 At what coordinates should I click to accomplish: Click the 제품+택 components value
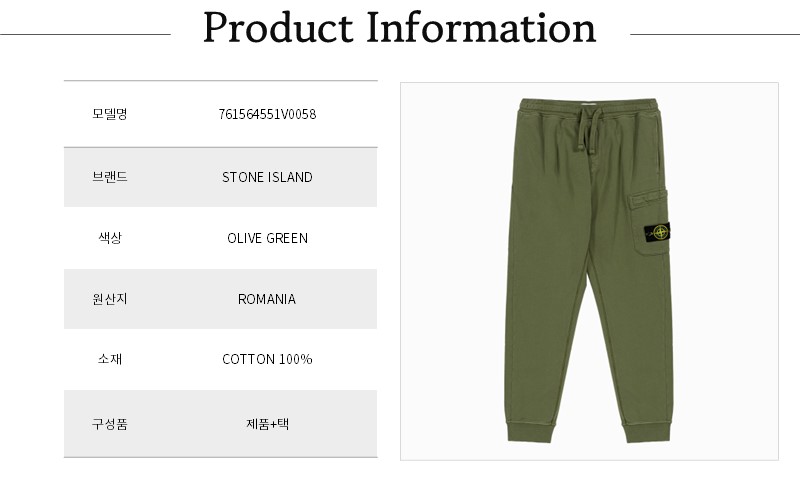click(x=267, y=423)
